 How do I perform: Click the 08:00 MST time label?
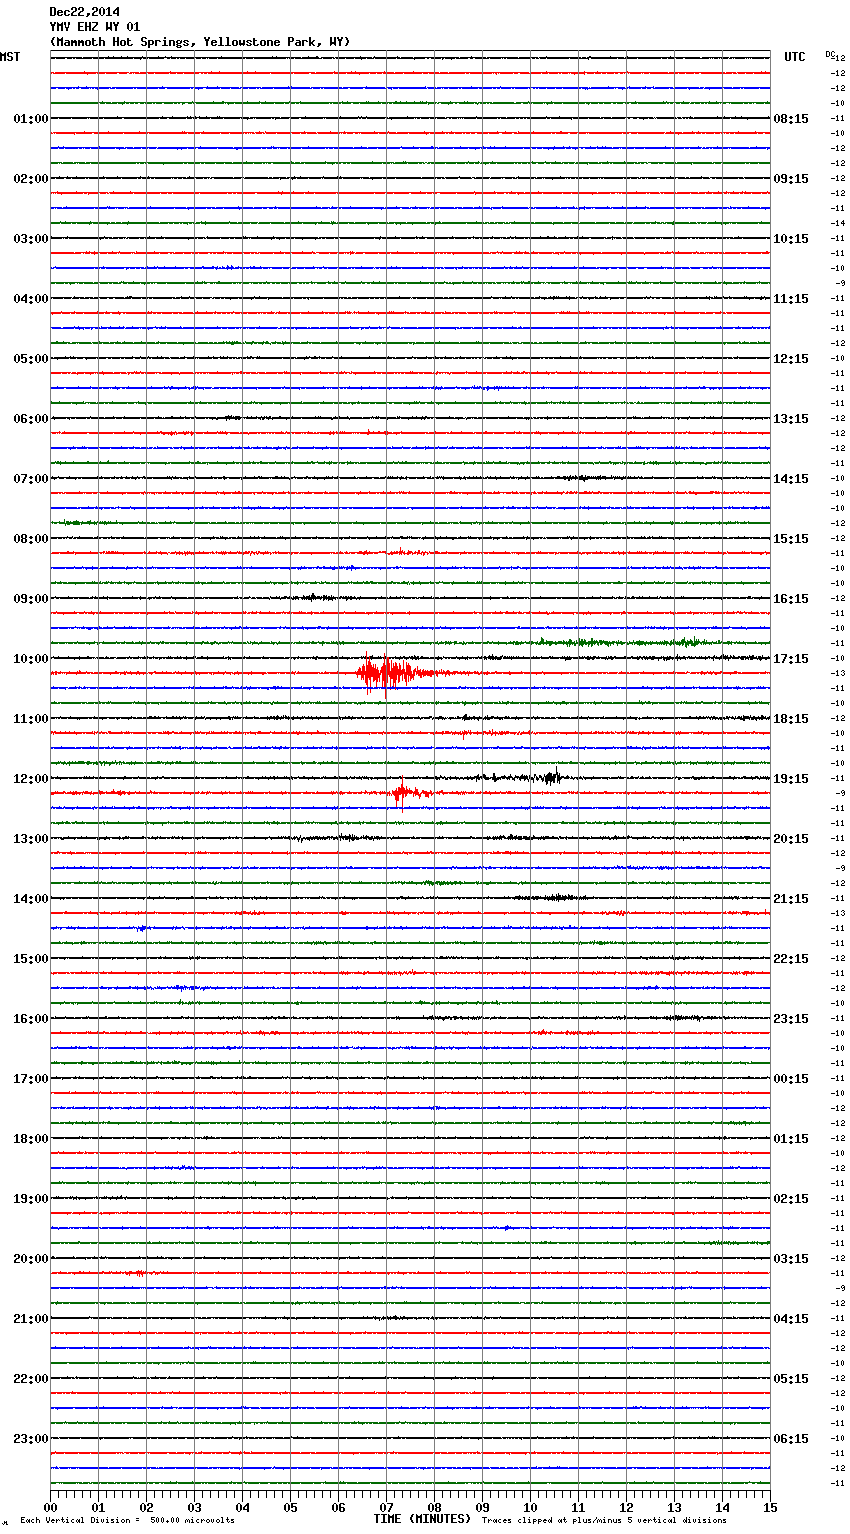click(31, 539)
